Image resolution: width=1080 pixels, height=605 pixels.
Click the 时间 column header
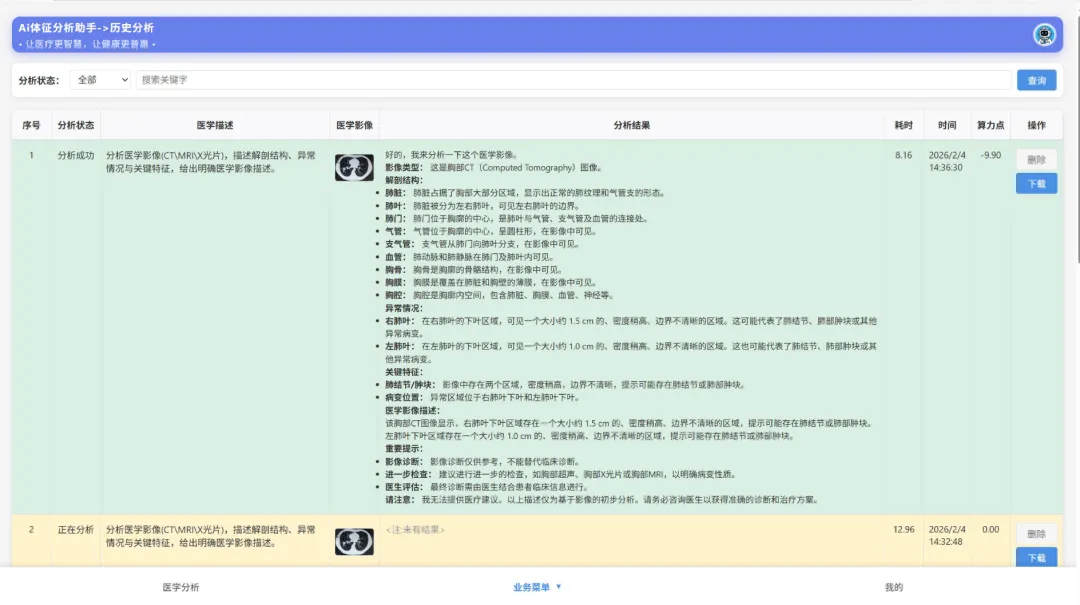click(x=946, y=125)
